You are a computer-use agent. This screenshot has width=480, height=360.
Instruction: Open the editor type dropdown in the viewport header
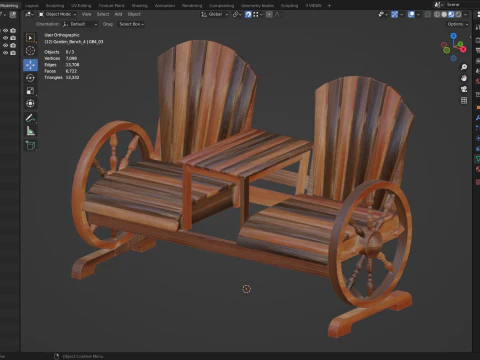tap(29, 14)
